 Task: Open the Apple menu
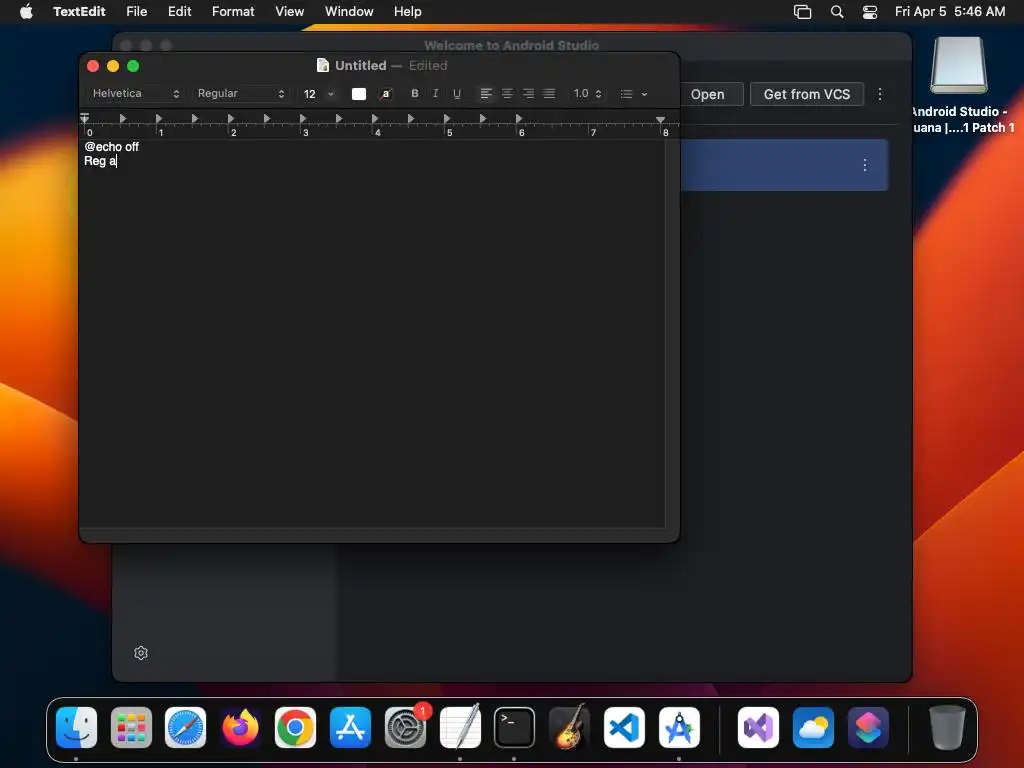pos(26,11)
